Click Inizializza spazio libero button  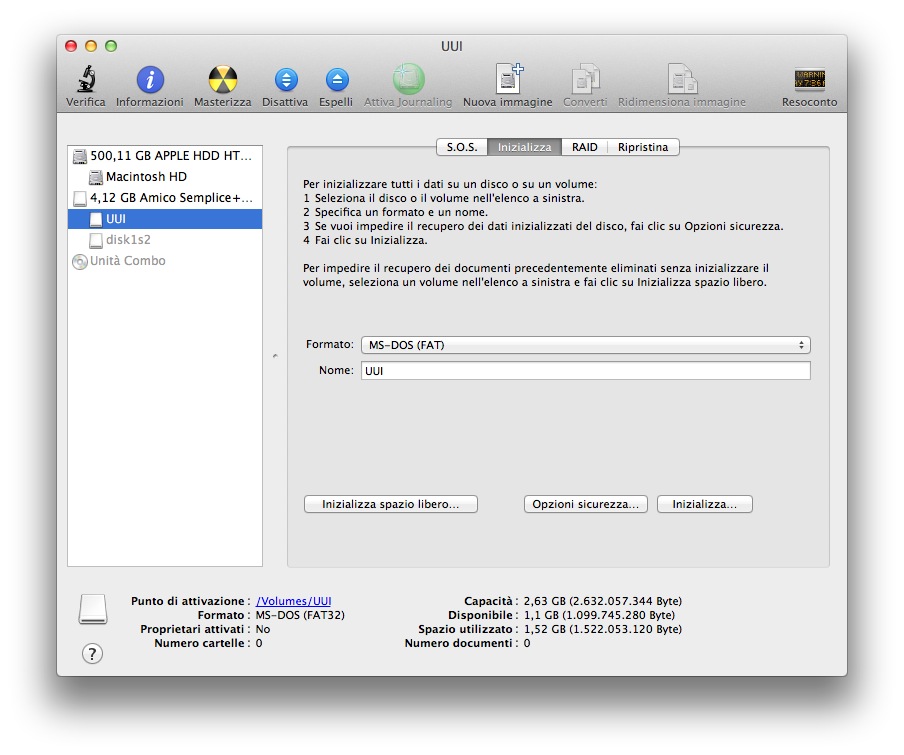[x=391, y=504]
